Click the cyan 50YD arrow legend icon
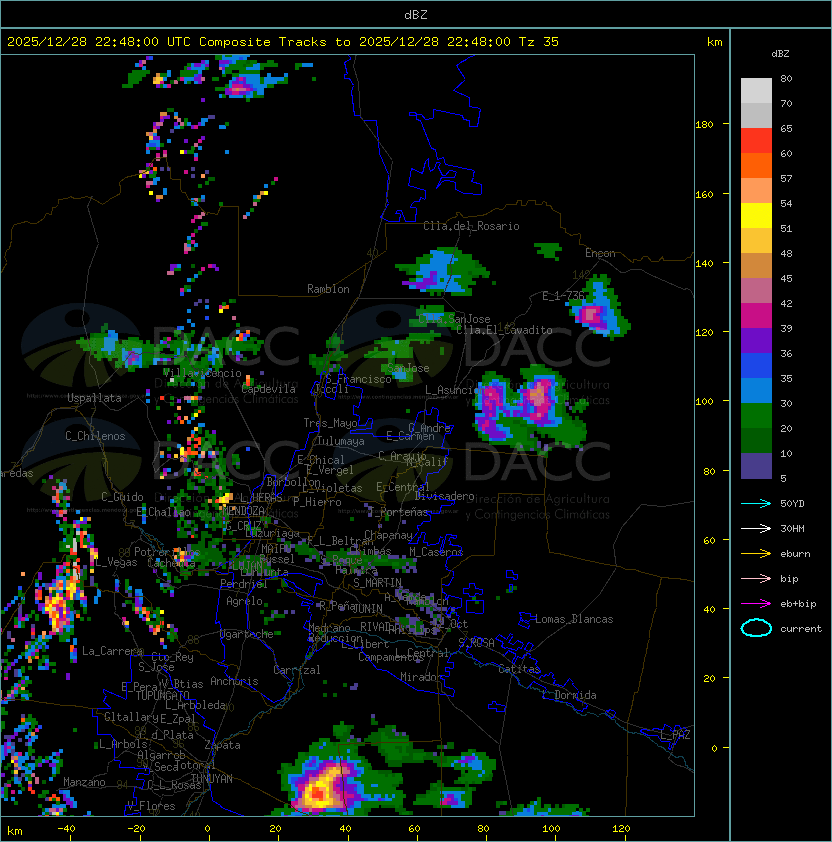832x842 pixels. pyautogui.click(x=756, y=503)
